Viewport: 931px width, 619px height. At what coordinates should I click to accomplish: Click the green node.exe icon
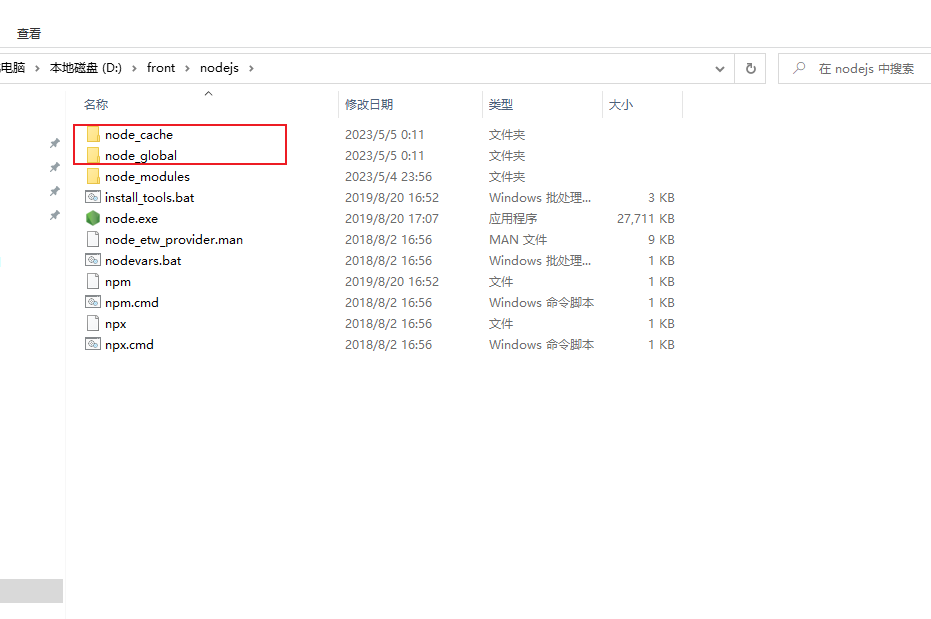(x=93, y=218)
